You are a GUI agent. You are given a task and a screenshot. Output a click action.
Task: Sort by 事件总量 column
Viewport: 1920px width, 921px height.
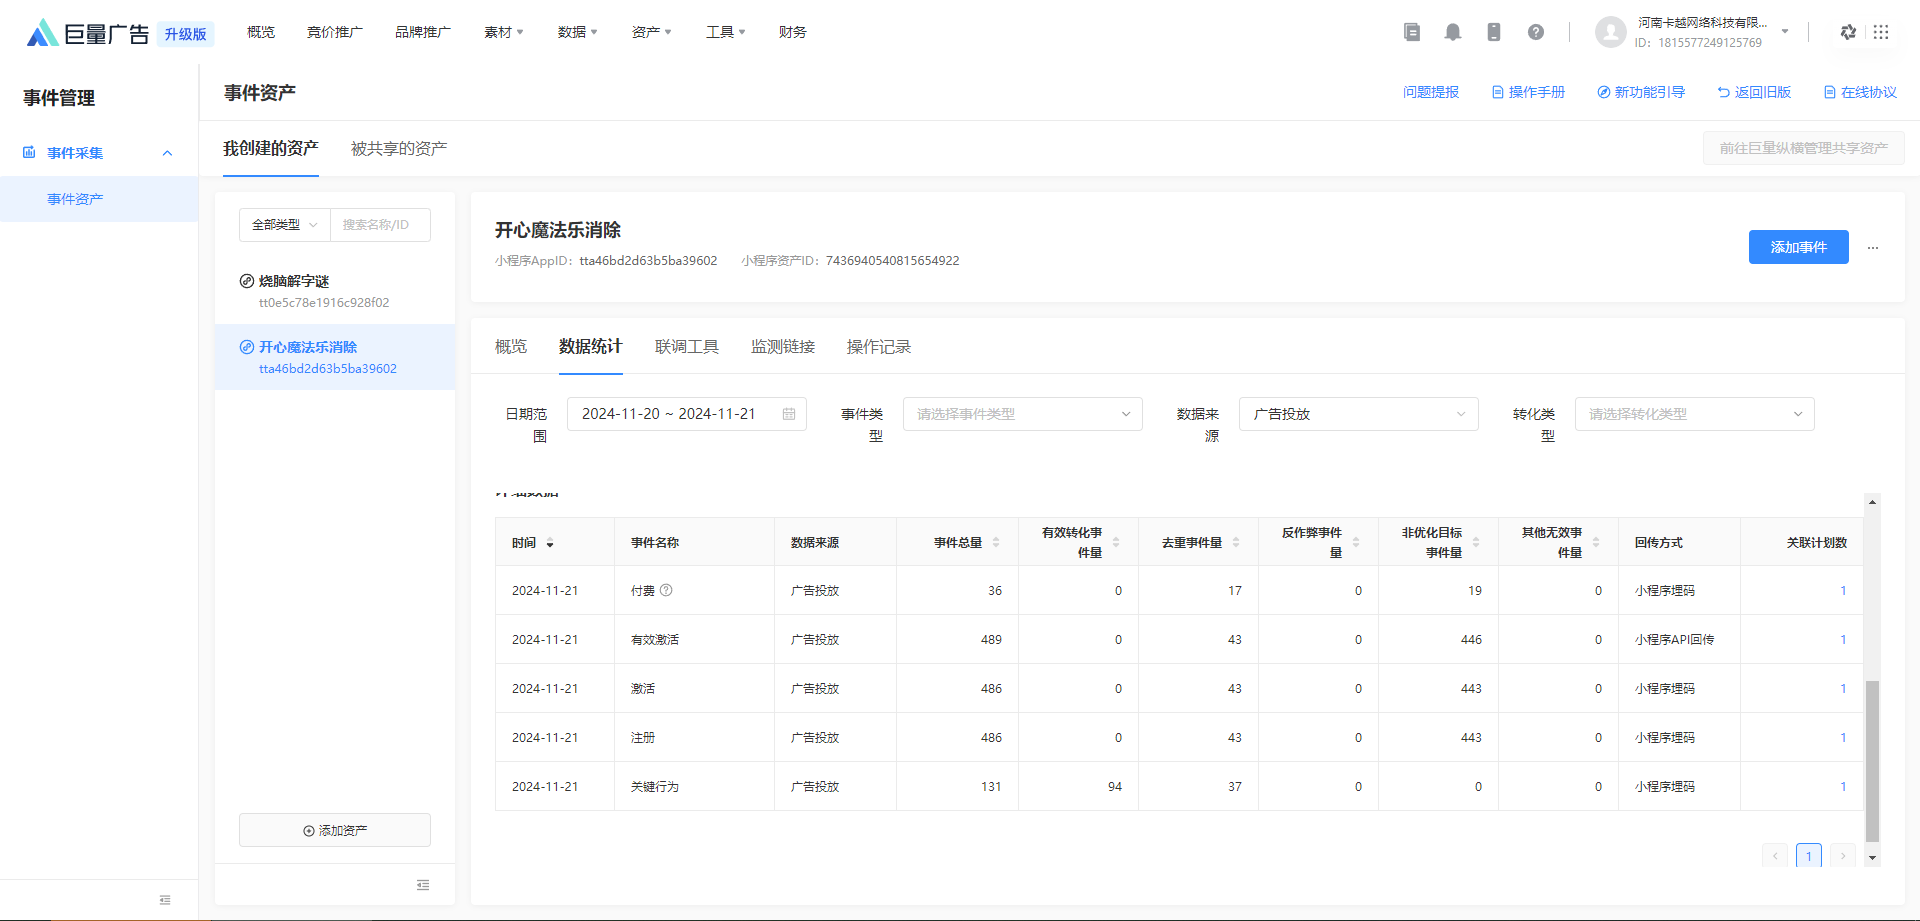[x=996, y=542]
